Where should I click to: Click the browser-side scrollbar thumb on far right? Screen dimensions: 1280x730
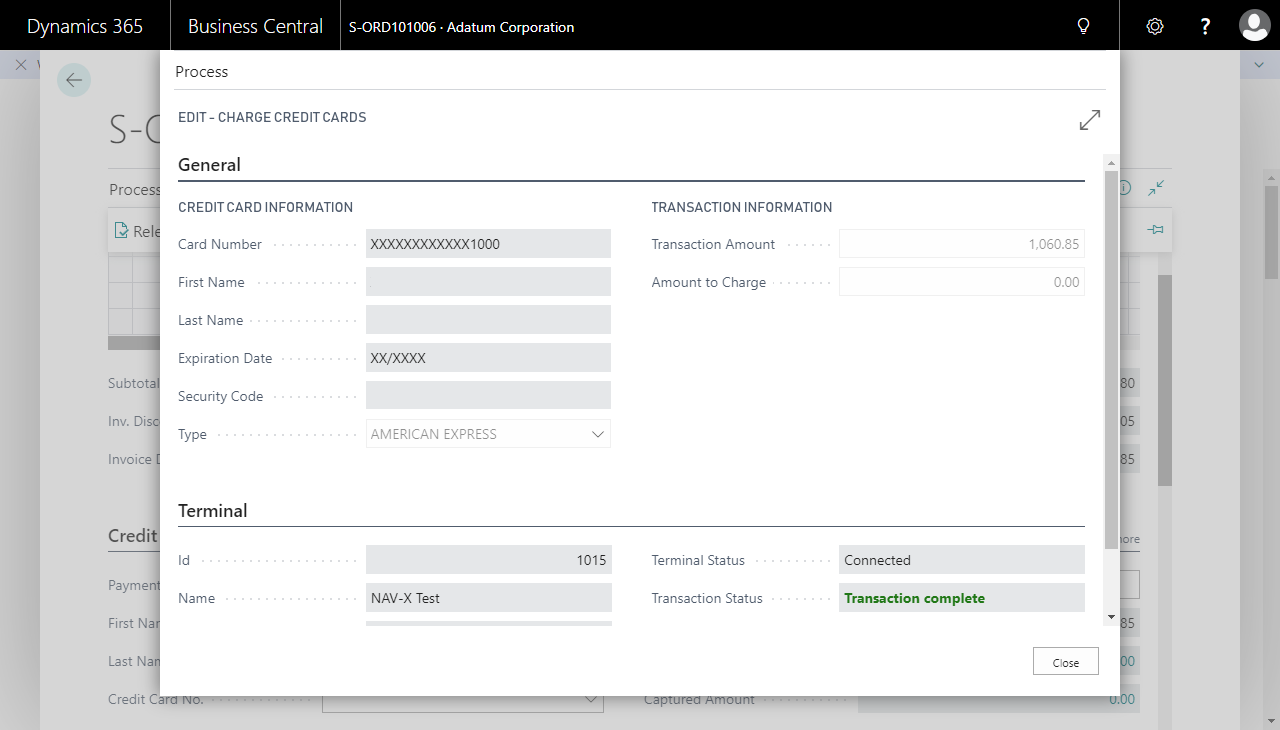click(x=1271, y=232)
